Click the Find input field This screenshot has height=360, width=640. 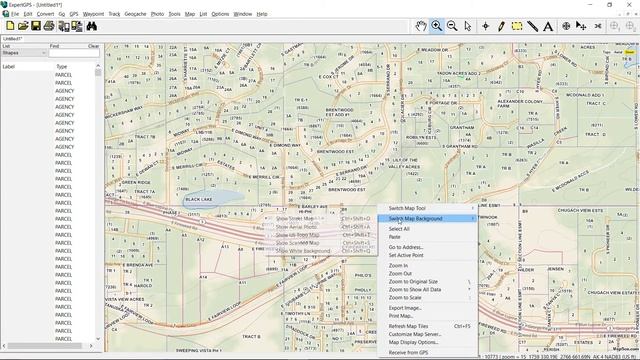pyautogui.click(x=74, y=53)
